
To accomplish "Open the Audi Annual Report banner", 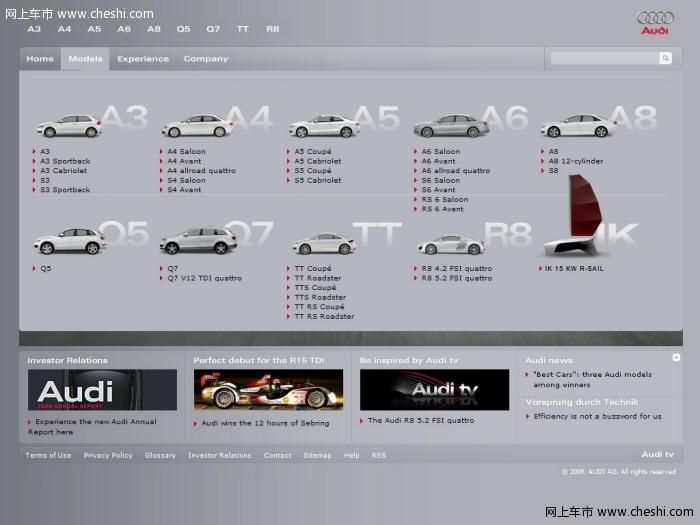I will (102, 390).
